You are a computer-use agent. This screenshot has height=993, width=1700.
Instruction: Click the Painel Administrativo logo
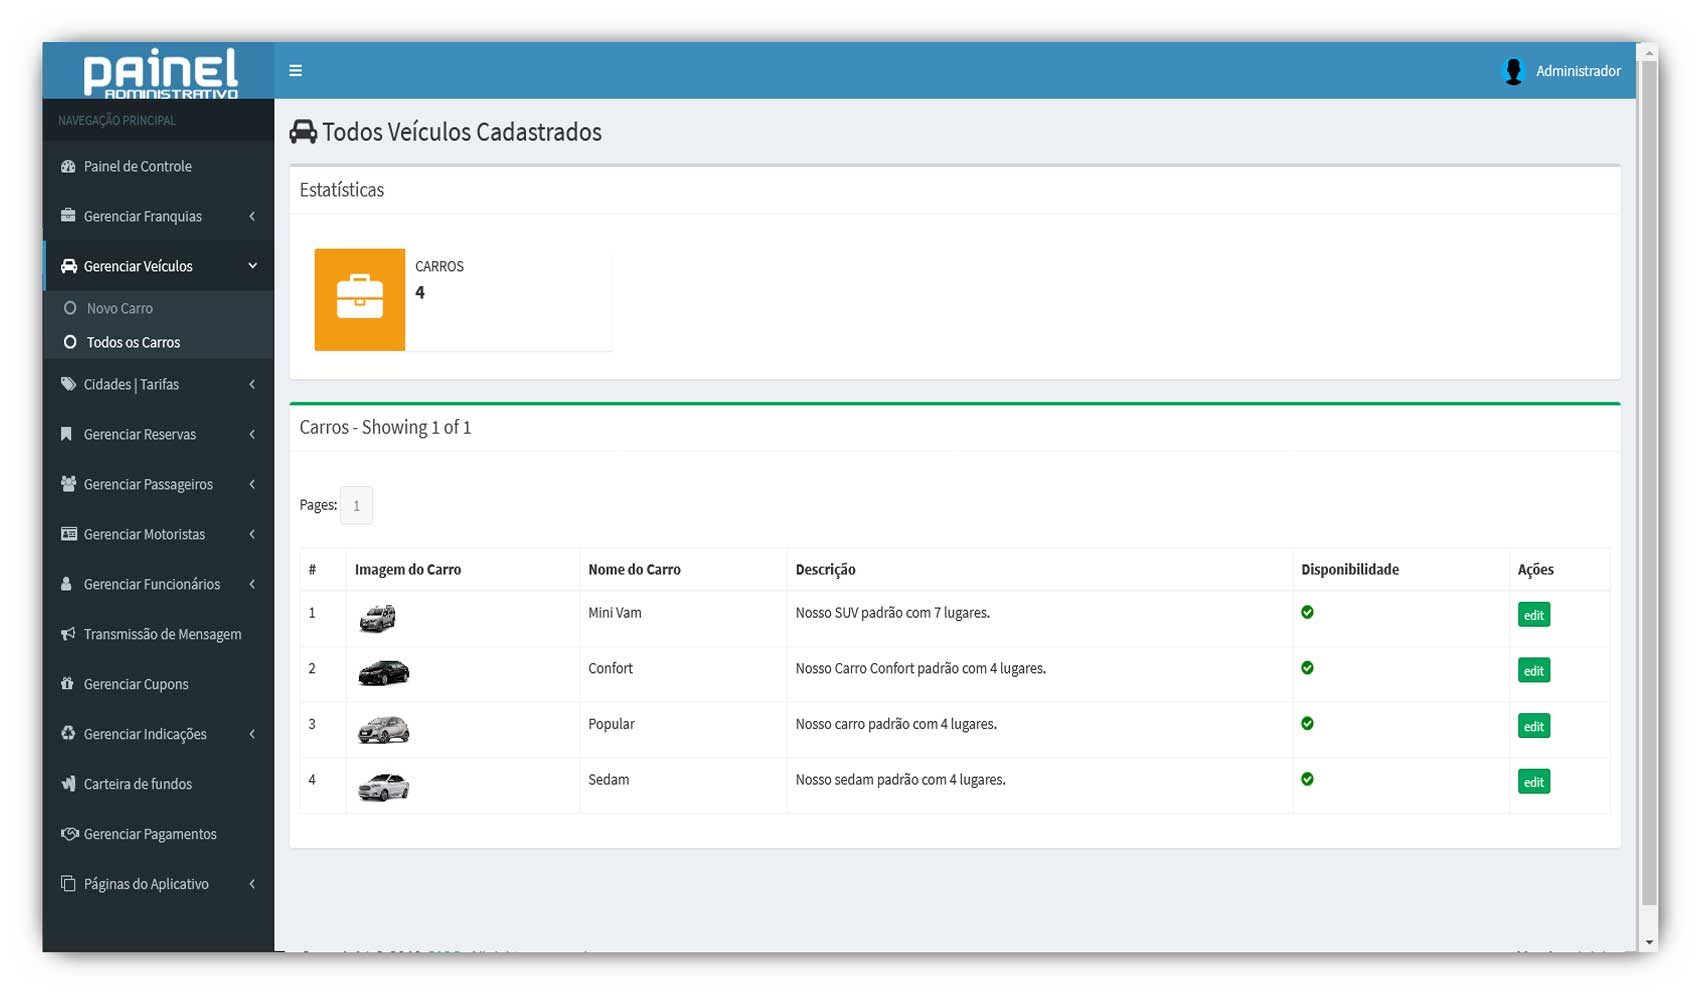click(160, 73)
